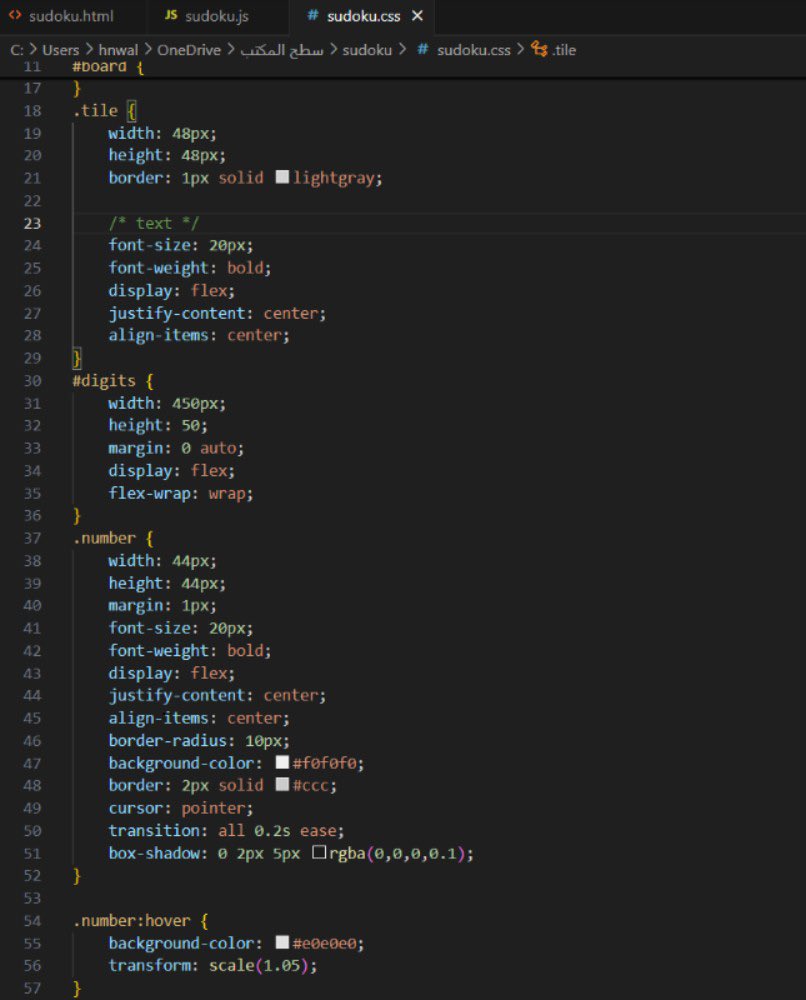Image resolution: width=806 pixels, height=1000 pixels.
Task: Open the sudoku folder breadcrumb segment
Action: [x=367, y=50]
